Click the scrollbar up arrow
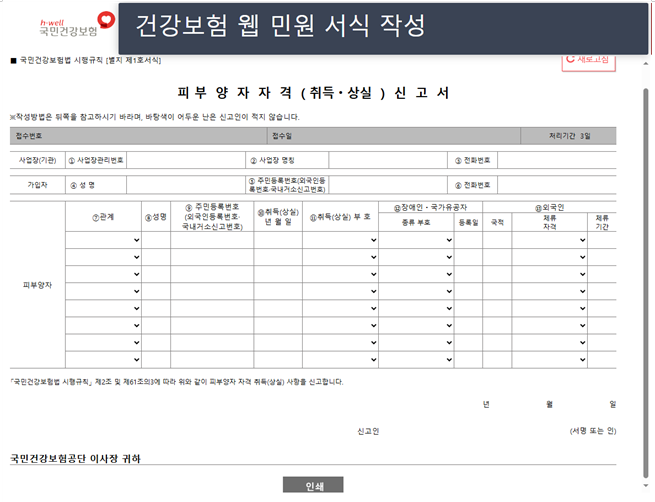The image size is (655, 502). tap(646, 63)
